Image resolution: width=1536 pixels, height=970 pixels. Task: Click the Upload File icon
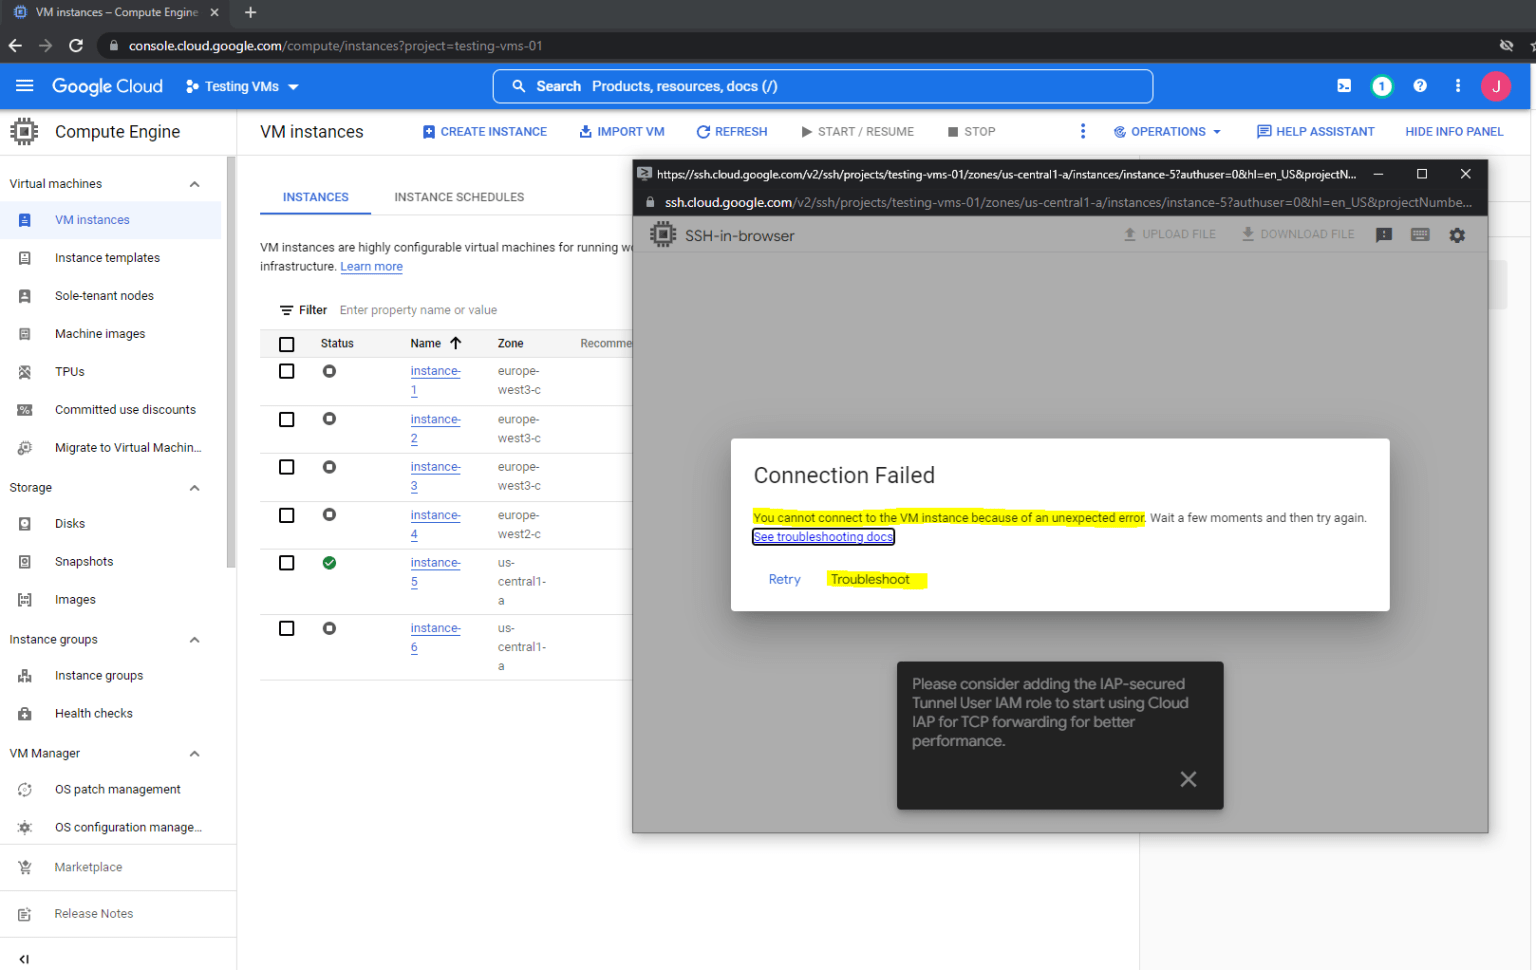[1170, 234]
